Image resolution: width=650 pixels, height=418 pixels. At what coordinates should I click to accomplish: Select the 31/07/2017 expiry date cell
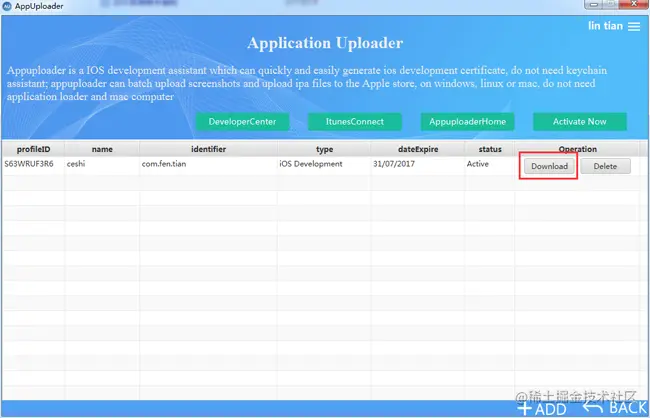[x=418, y=164]
